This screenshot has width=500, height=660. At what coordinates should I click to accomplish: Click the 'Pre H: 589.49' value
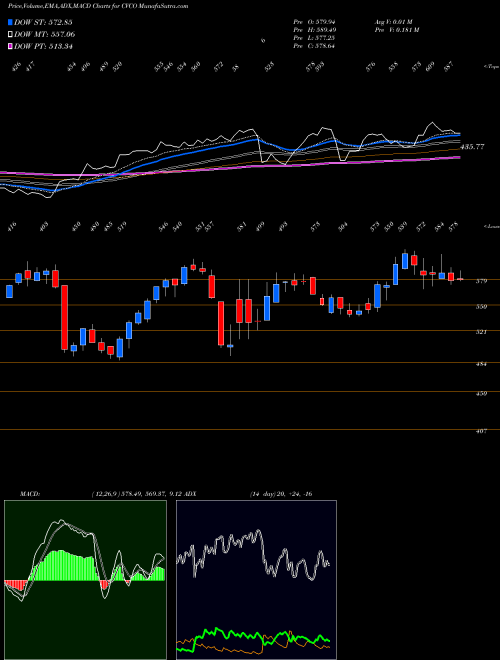pyautogui.click(x=314, y=30)
